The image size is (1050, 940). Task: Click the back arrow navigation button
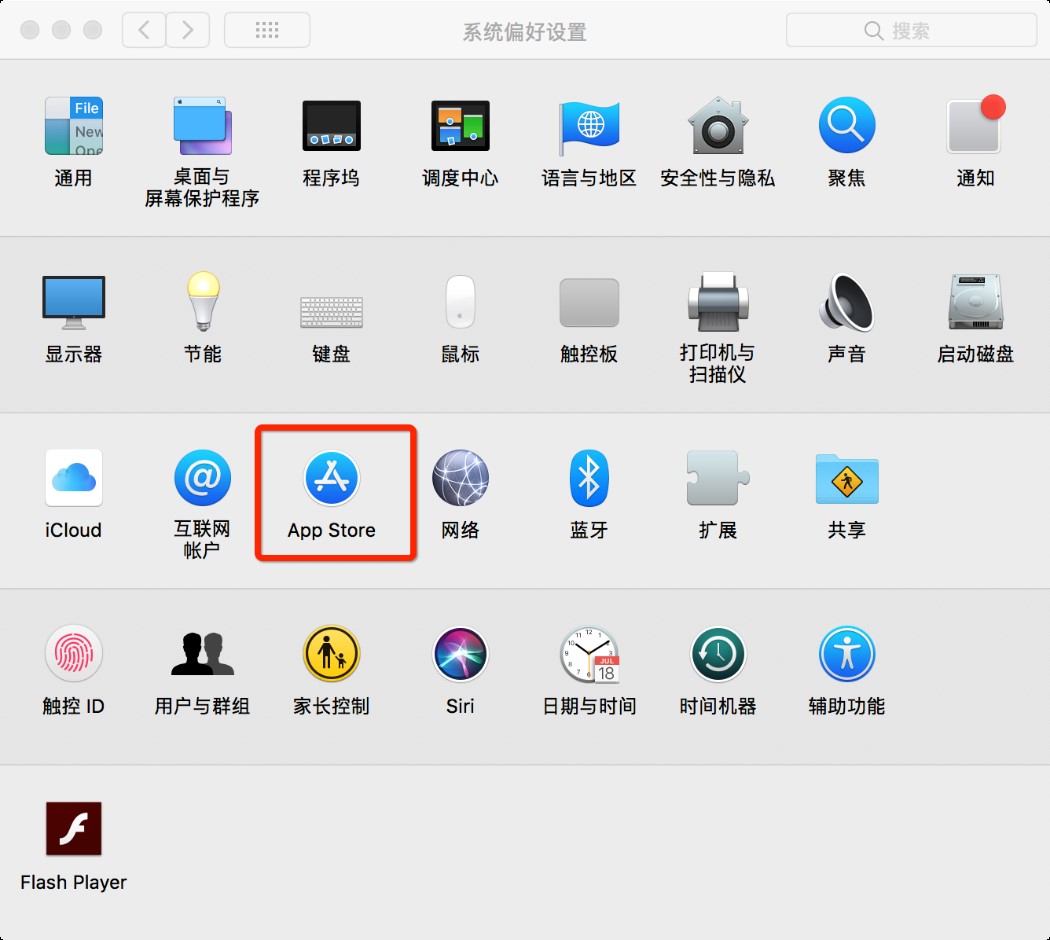point(144,30)
